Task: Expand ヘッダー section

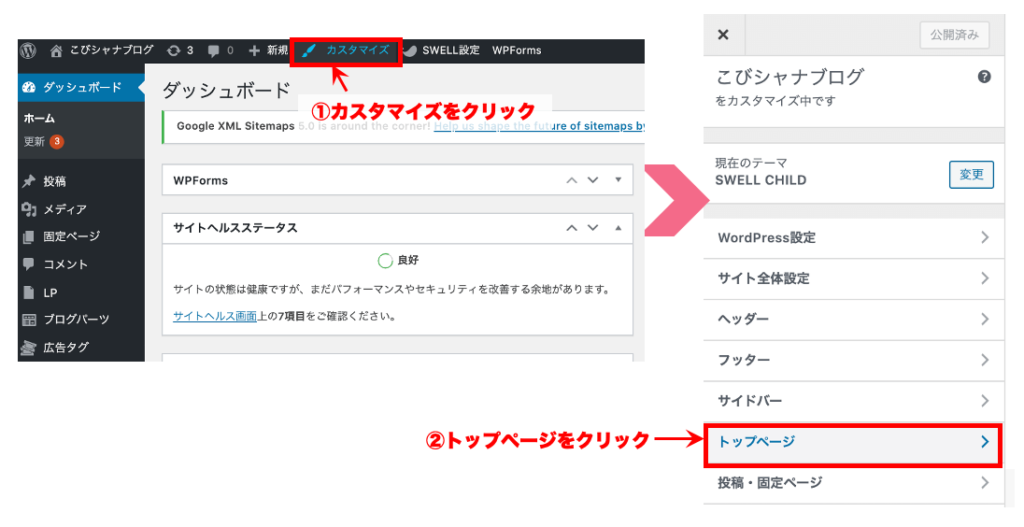Action: tap(854, 319)
